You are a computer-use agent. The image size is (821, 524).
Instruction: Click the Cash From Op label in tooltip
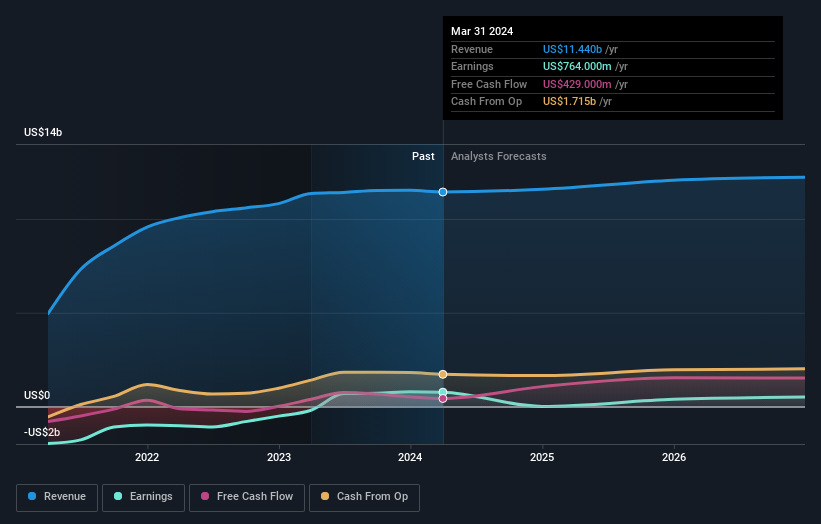486,102
